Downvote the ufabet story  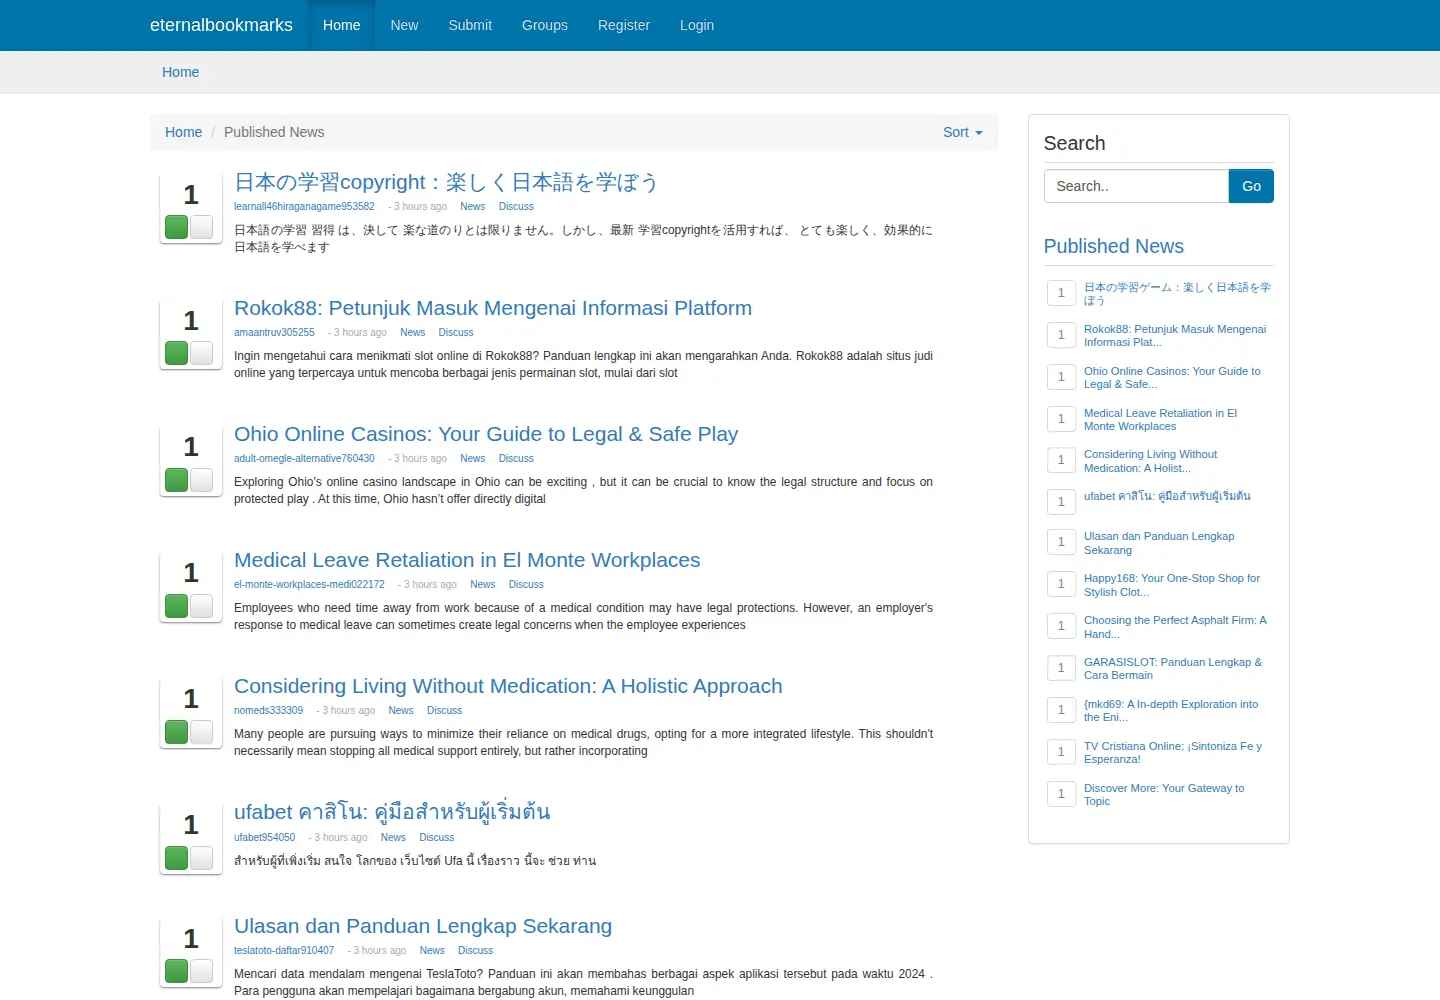(x=202, y=857)
